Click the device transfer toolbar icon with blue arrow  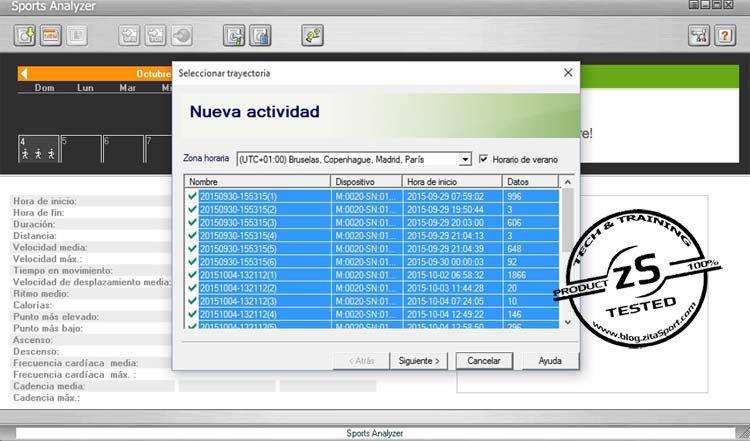coord(234,36)
